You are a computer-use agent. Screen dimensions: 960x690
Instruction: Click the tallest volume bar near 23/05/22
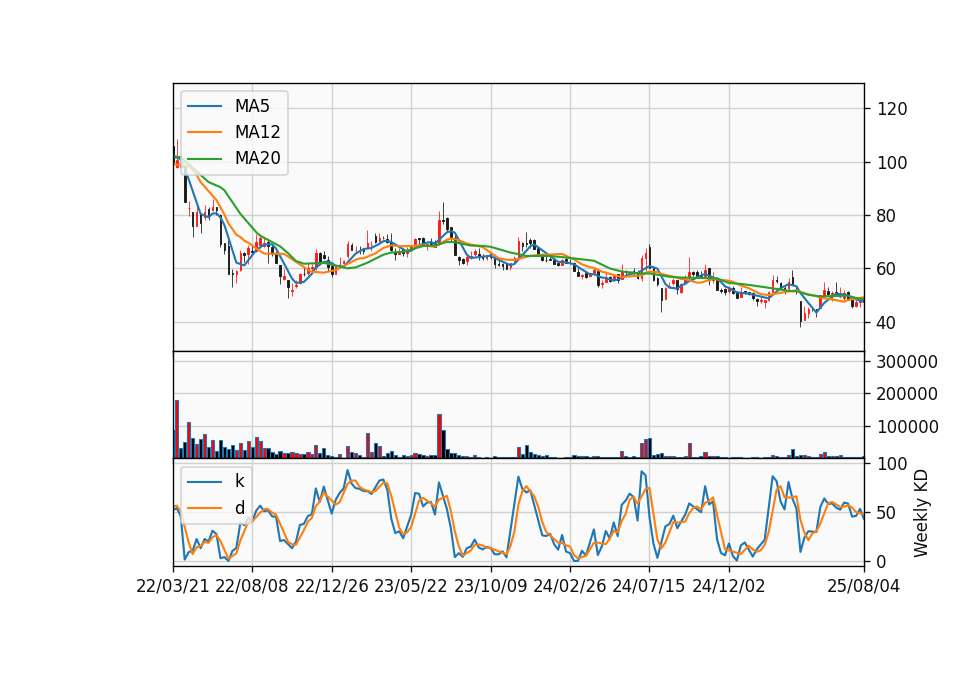439,436
